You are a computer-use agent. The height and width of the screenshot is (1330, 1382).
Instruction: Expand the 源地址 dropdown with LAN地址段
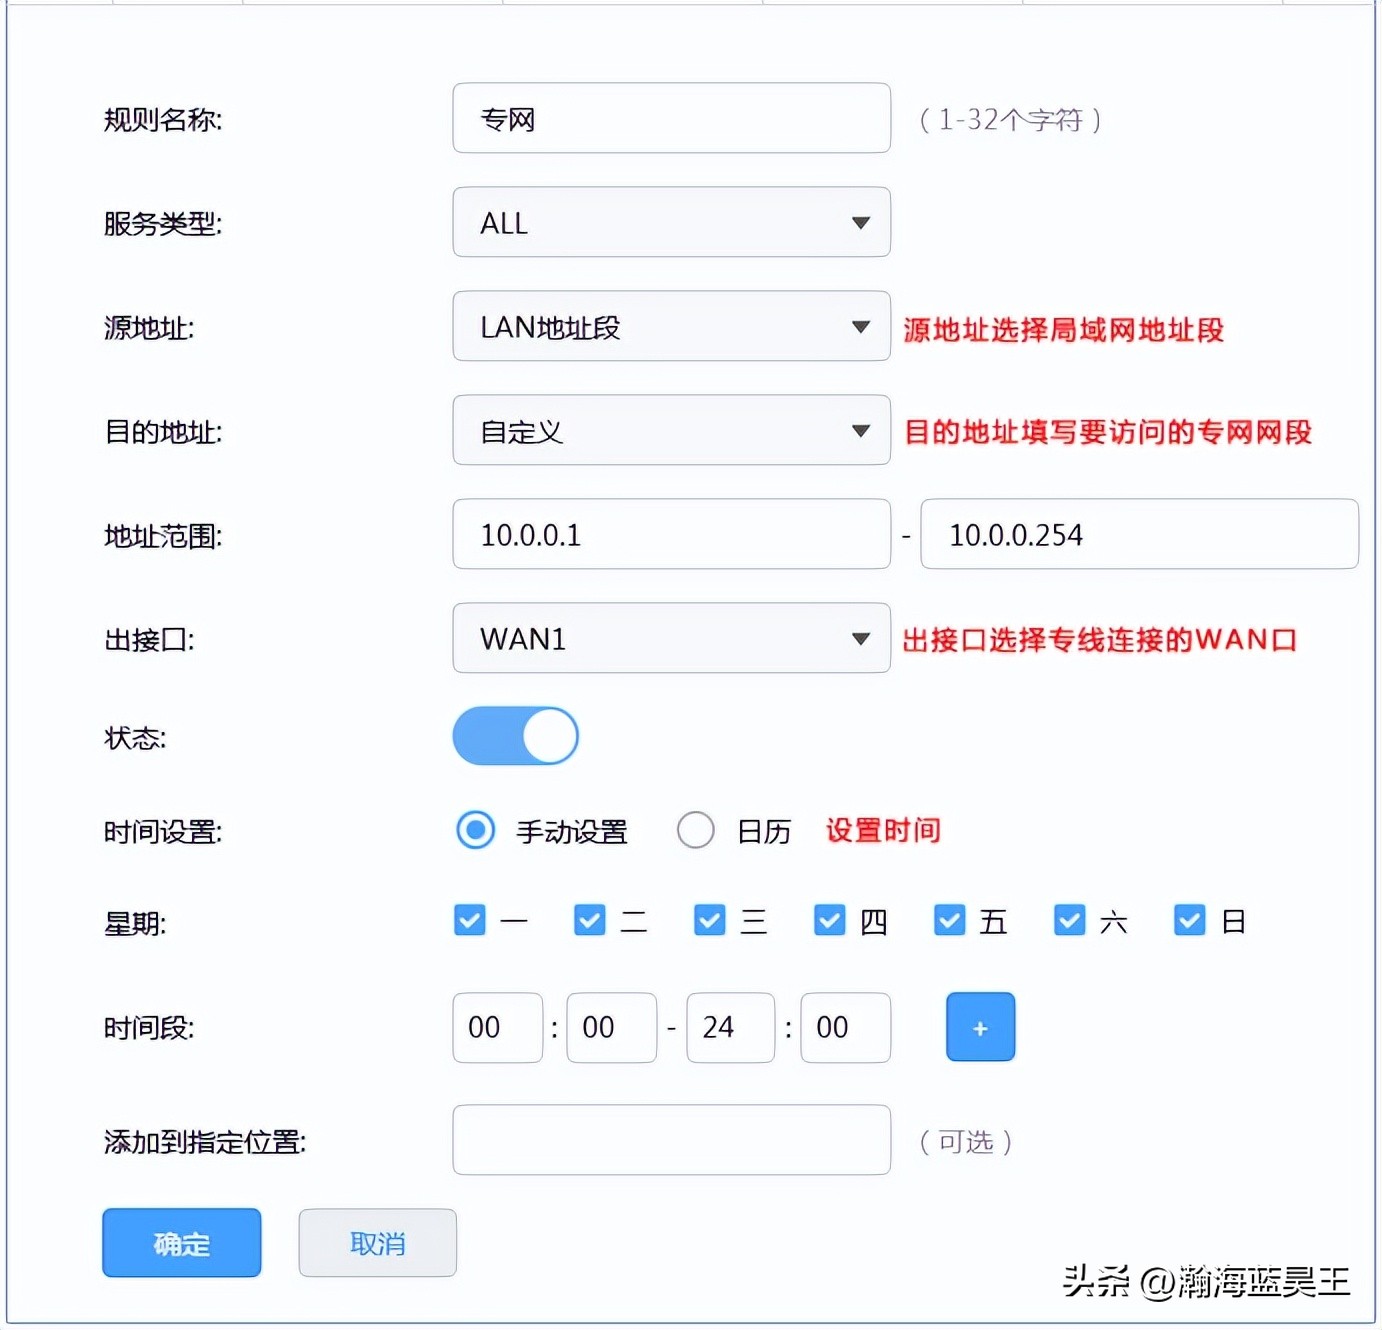pyautogui.click(x=670, y=326)
